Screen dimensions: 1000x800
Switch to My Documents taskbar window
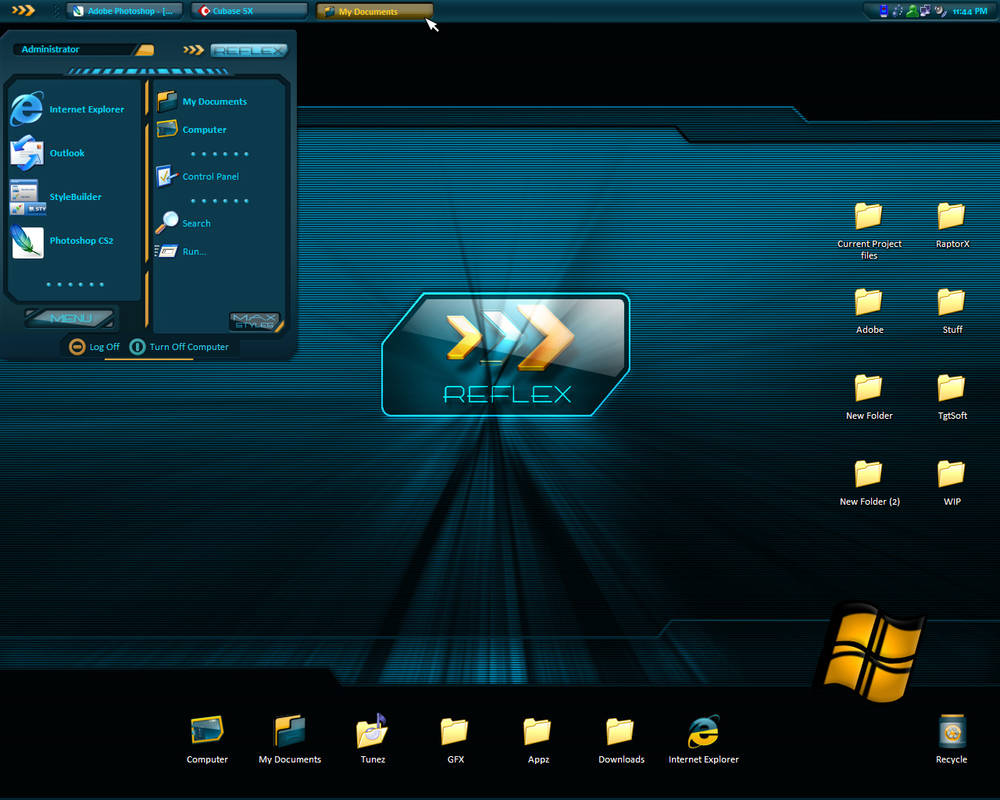point(375,11)
